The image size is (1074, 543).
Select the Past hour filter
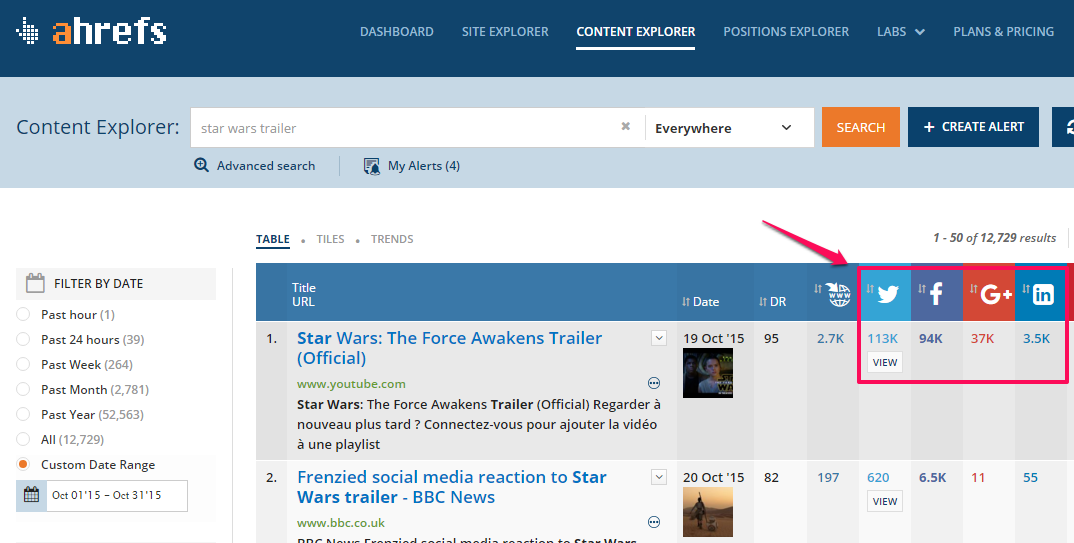coord(23,314)
